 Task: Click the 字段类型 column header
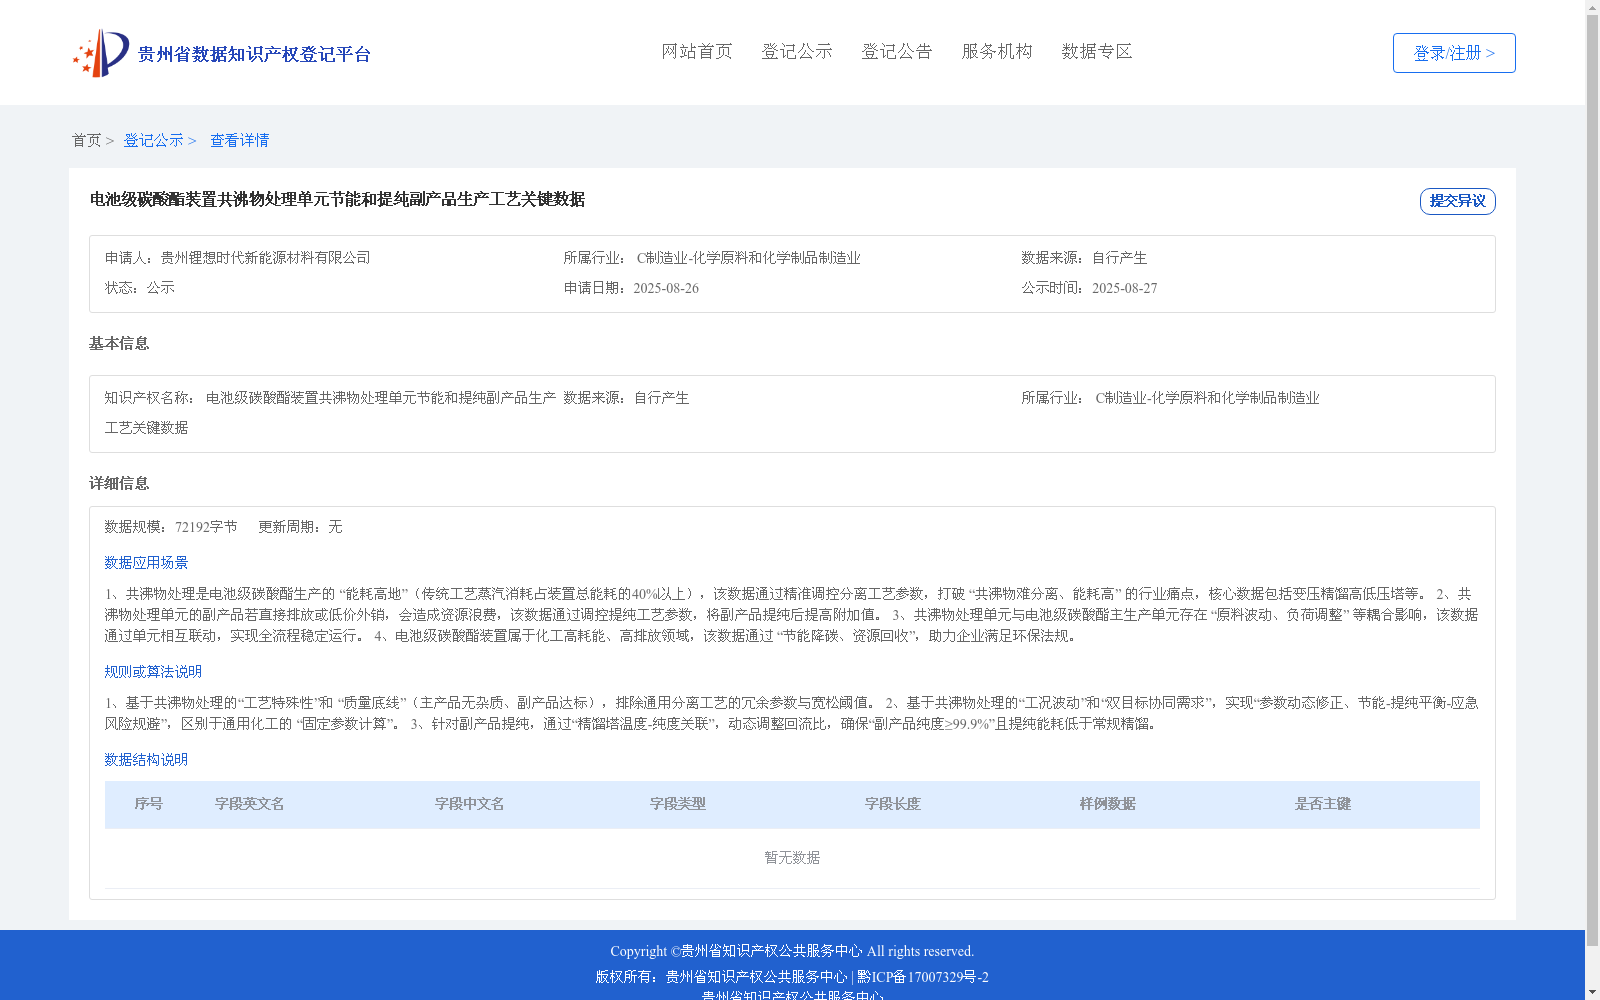pyautogui.click(x=678, y=804)
